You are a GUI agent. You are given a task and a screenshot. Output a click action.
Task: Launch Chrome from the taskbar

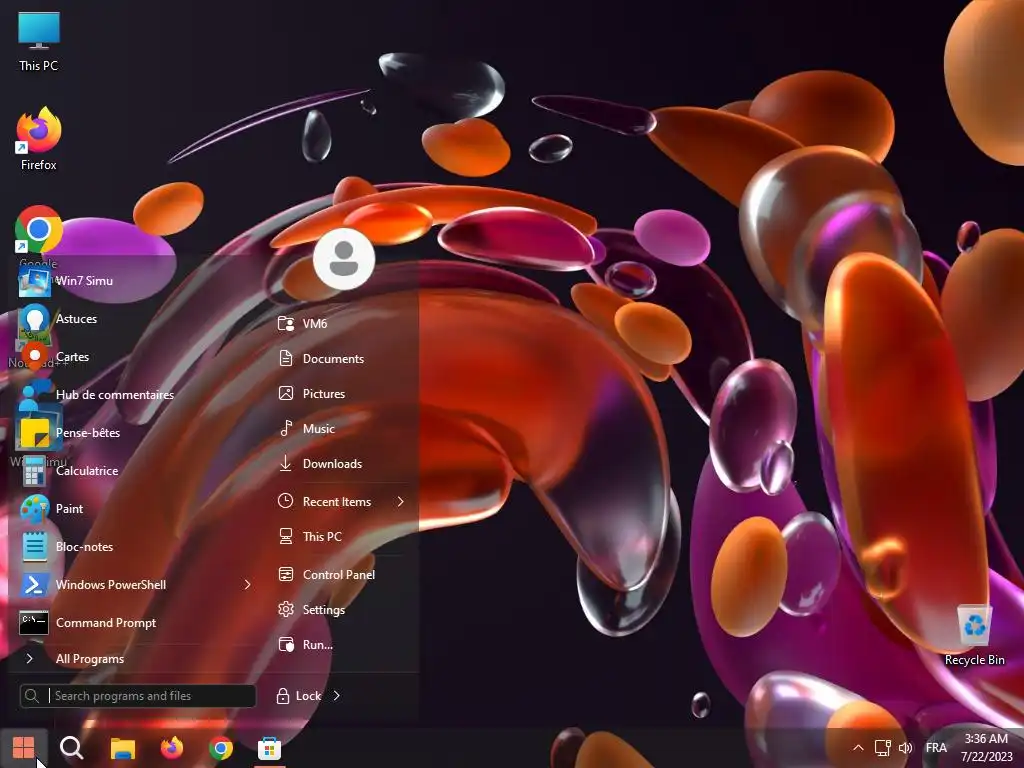(x=221, y=748)
